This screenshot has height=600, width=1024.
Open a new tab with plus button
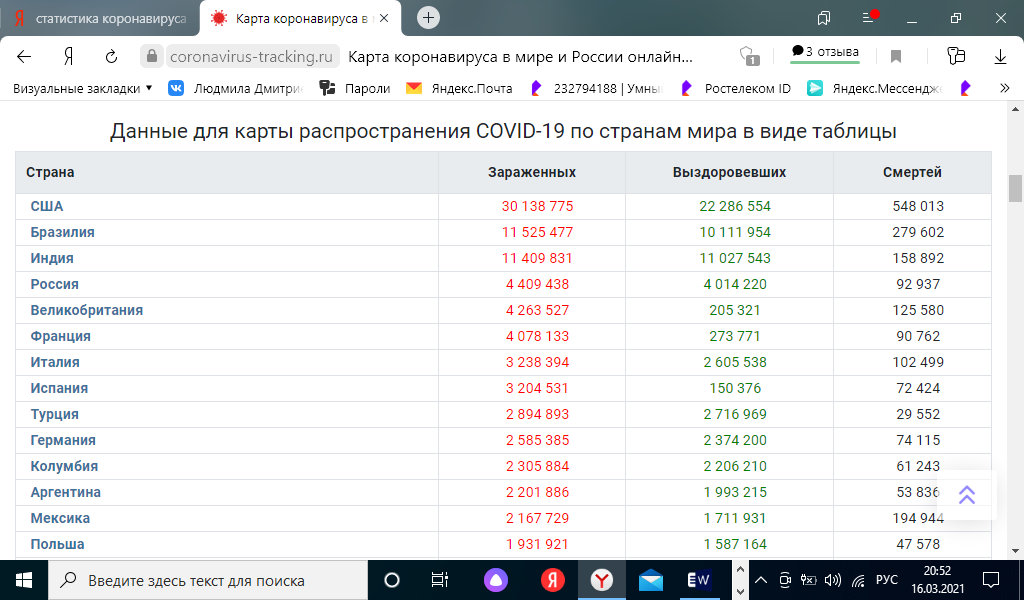[x=428, y=18]
